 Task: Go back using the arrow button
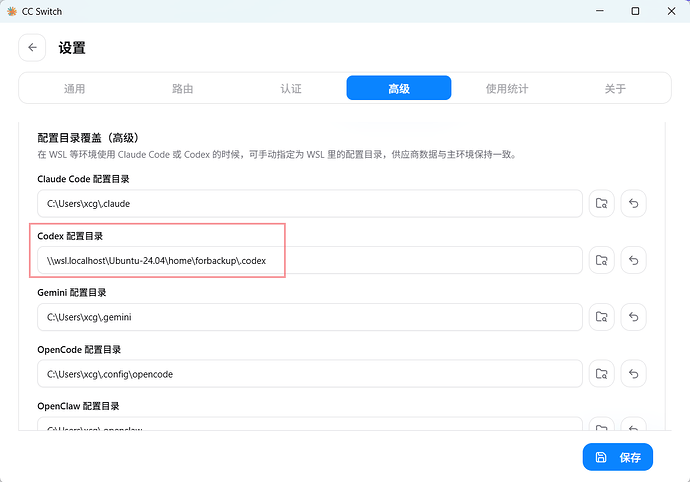click(32, 48)
